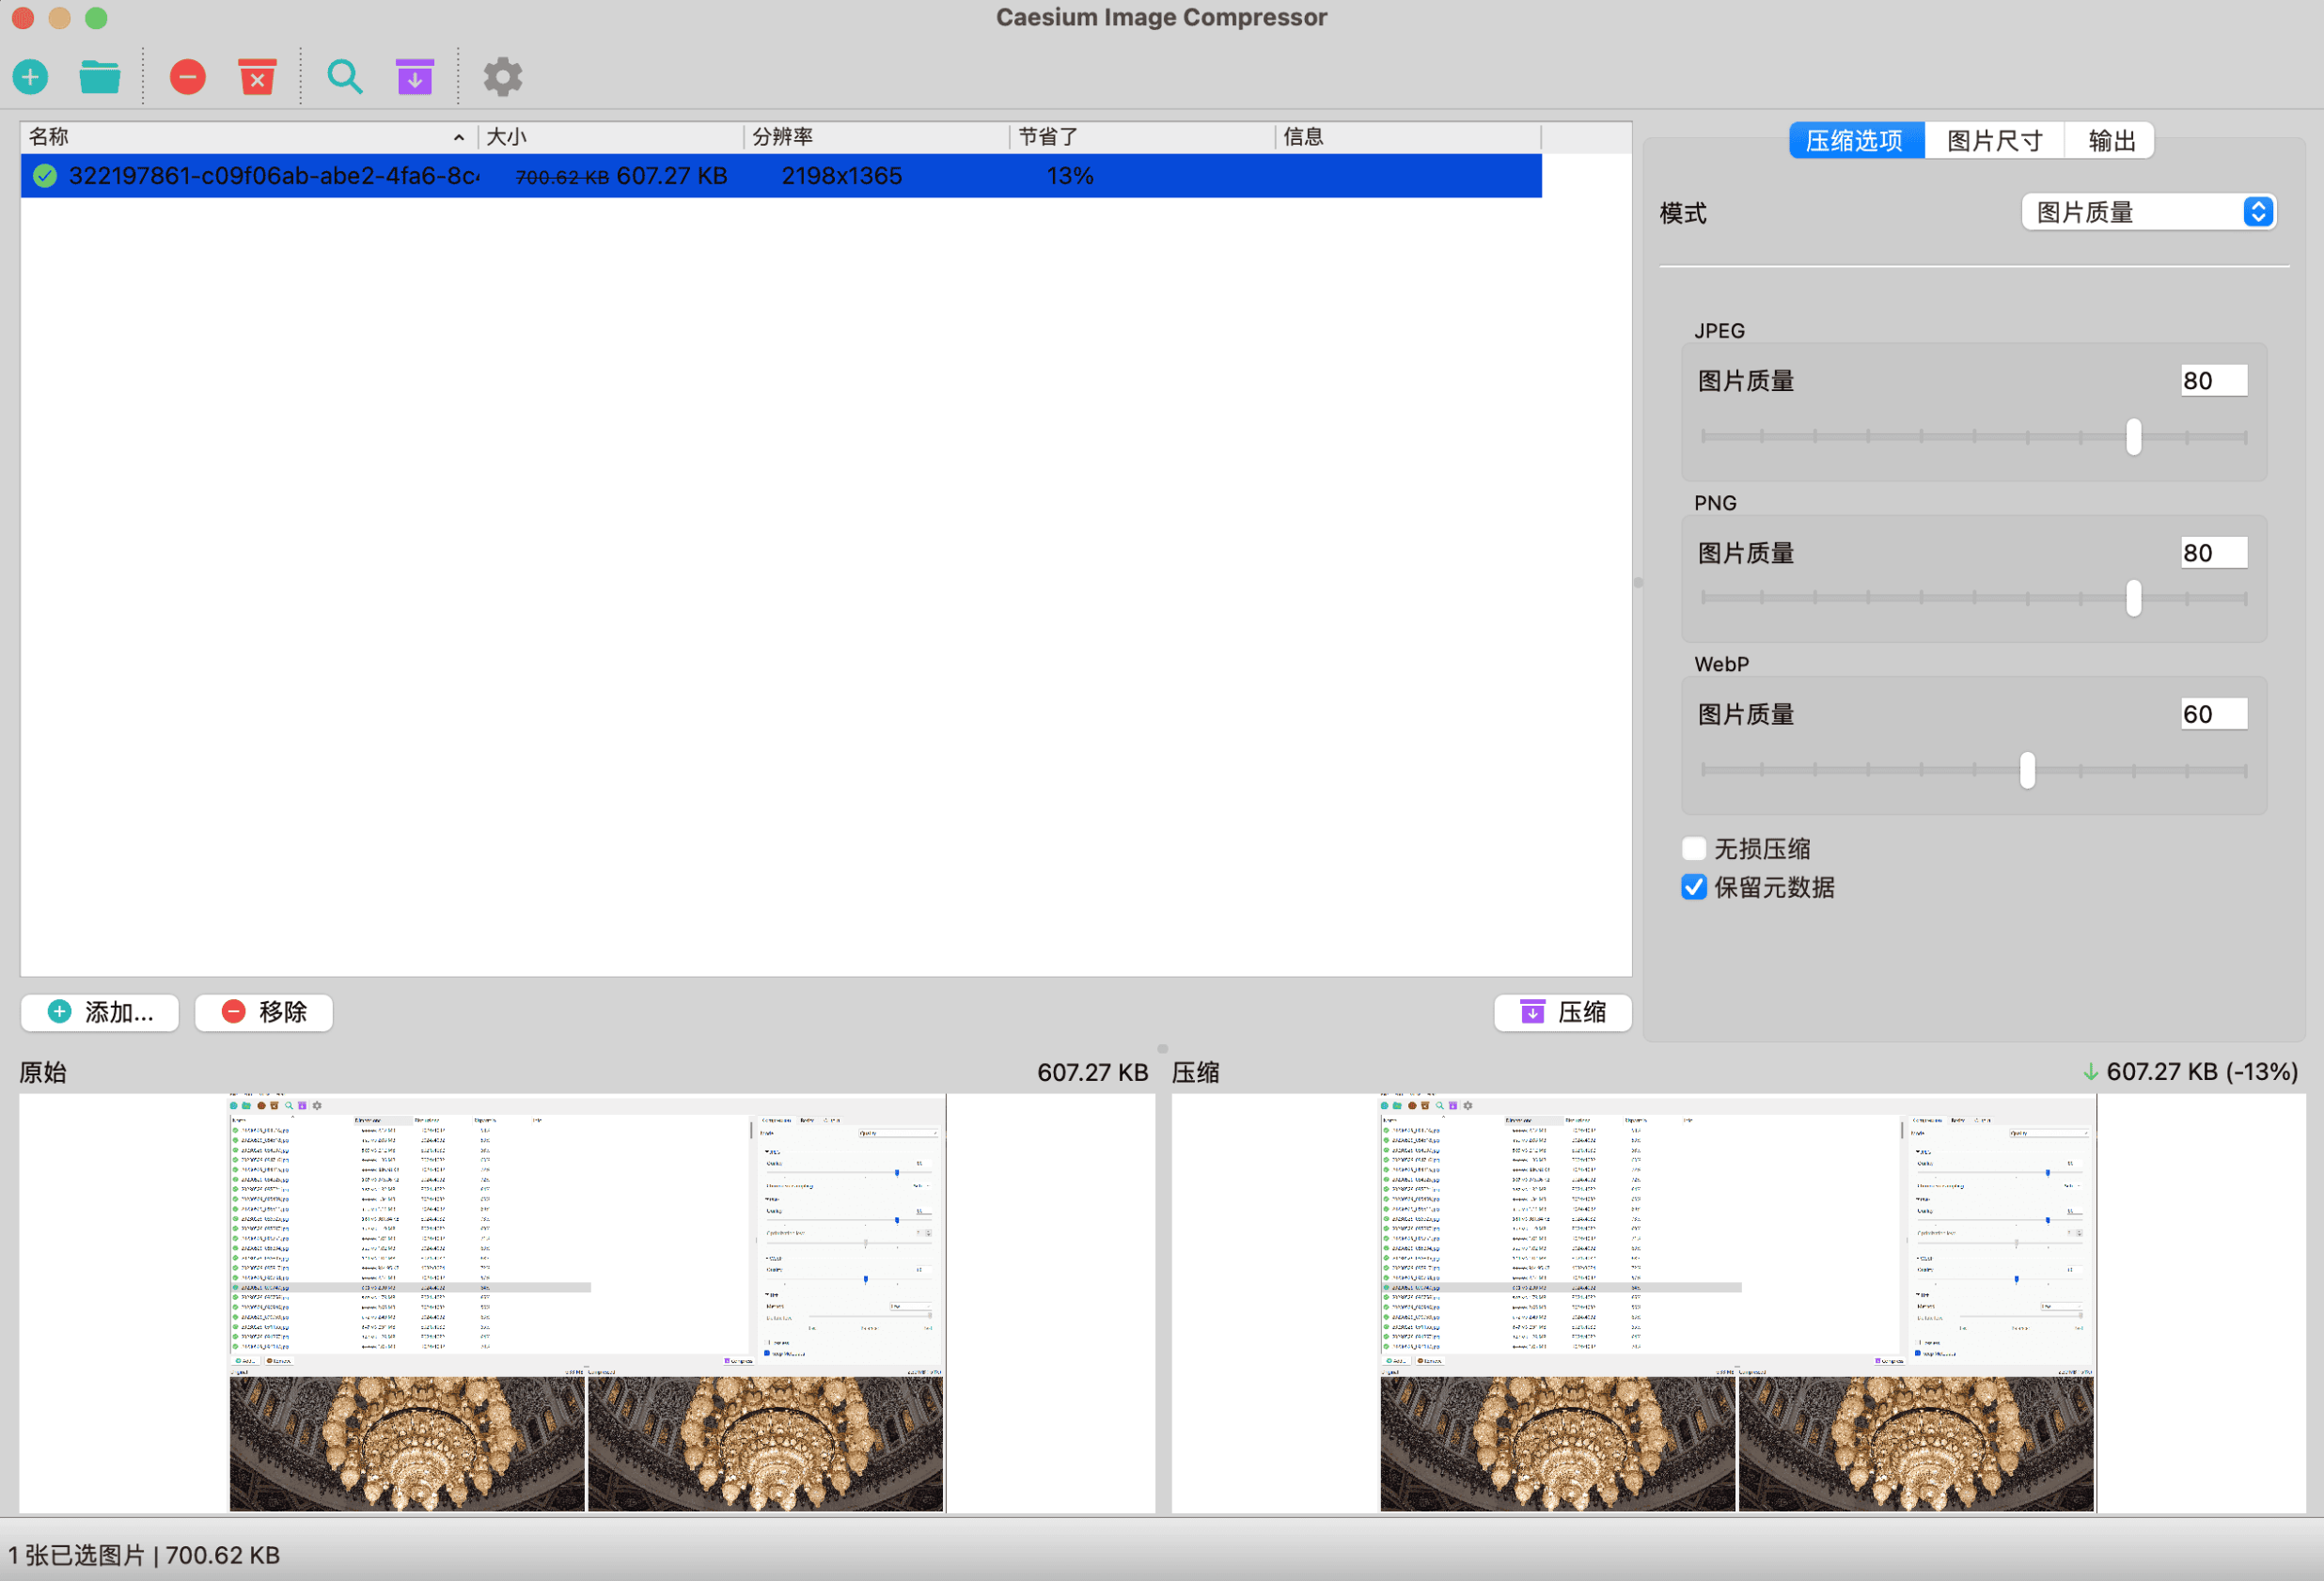2324x1581 pixels.
Task: Click the JPEG quality value field showing 80
Action: (x=2213, y=381)
